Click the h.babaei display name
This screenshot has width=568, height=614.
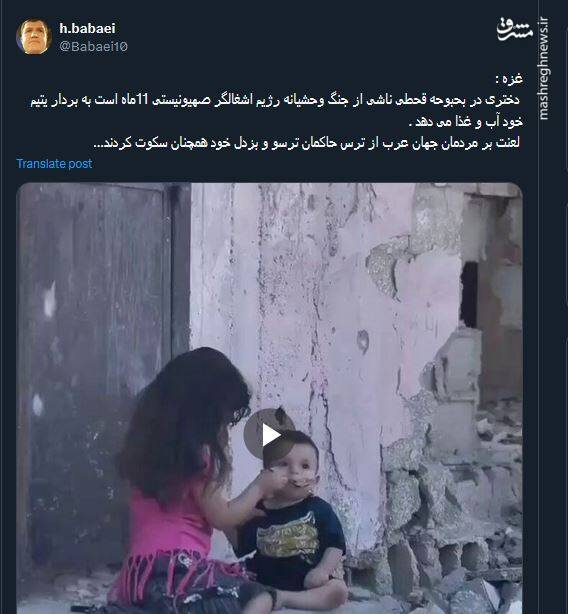coord(87,28)
